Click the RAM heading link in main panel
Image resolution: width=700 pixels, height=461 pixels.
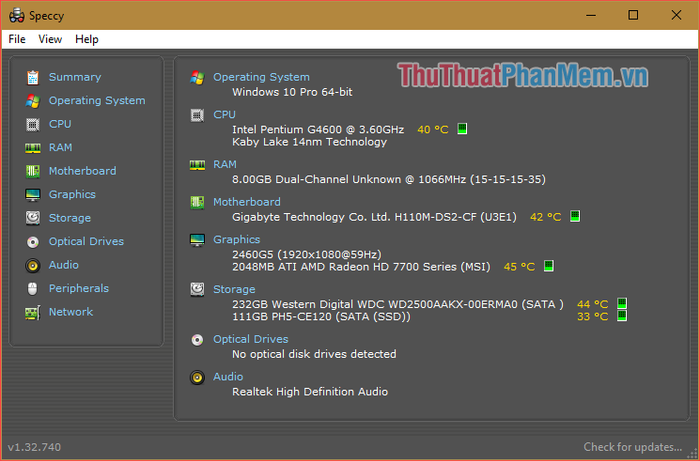225,165
